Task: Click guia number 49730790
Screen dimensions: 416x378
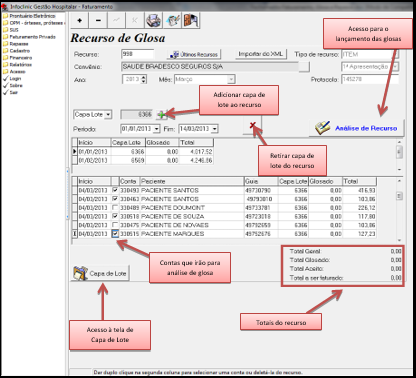Action: 258,190
